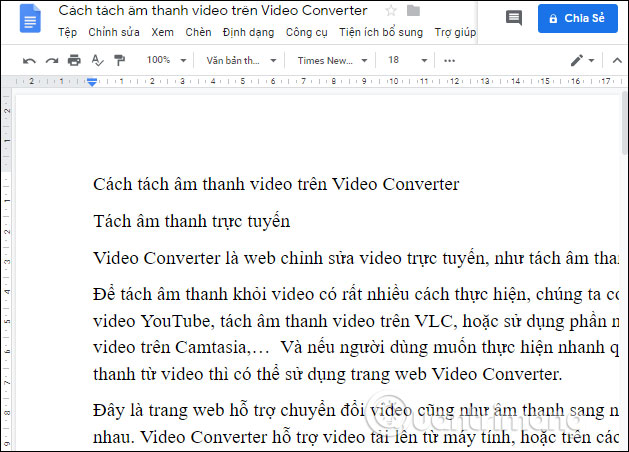The width and height of the screenshot is (629, 452).
Task: Open the Times New... font dropdown
Action: [332, 61]
